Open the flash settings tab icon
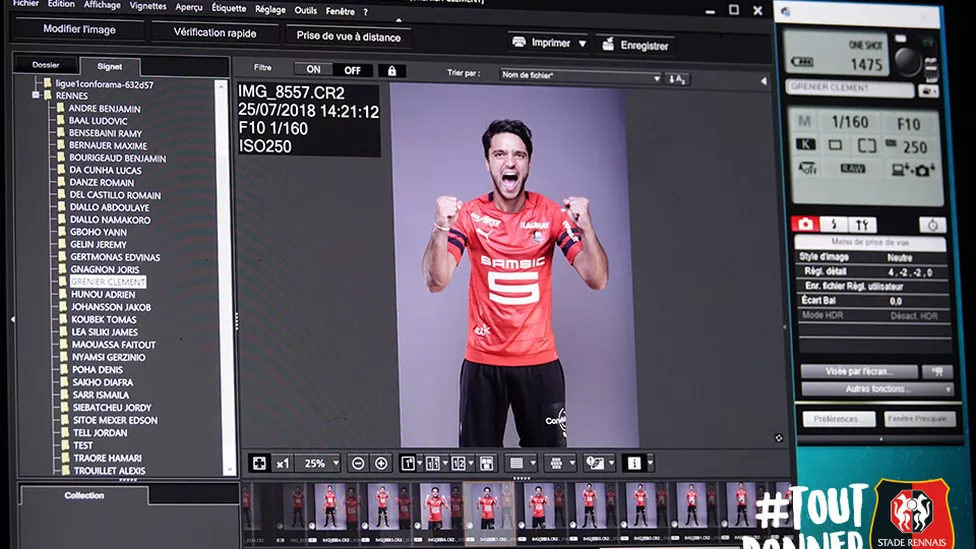Image resolution: width=976 pixels, height=549 pixels. point(833,225)
